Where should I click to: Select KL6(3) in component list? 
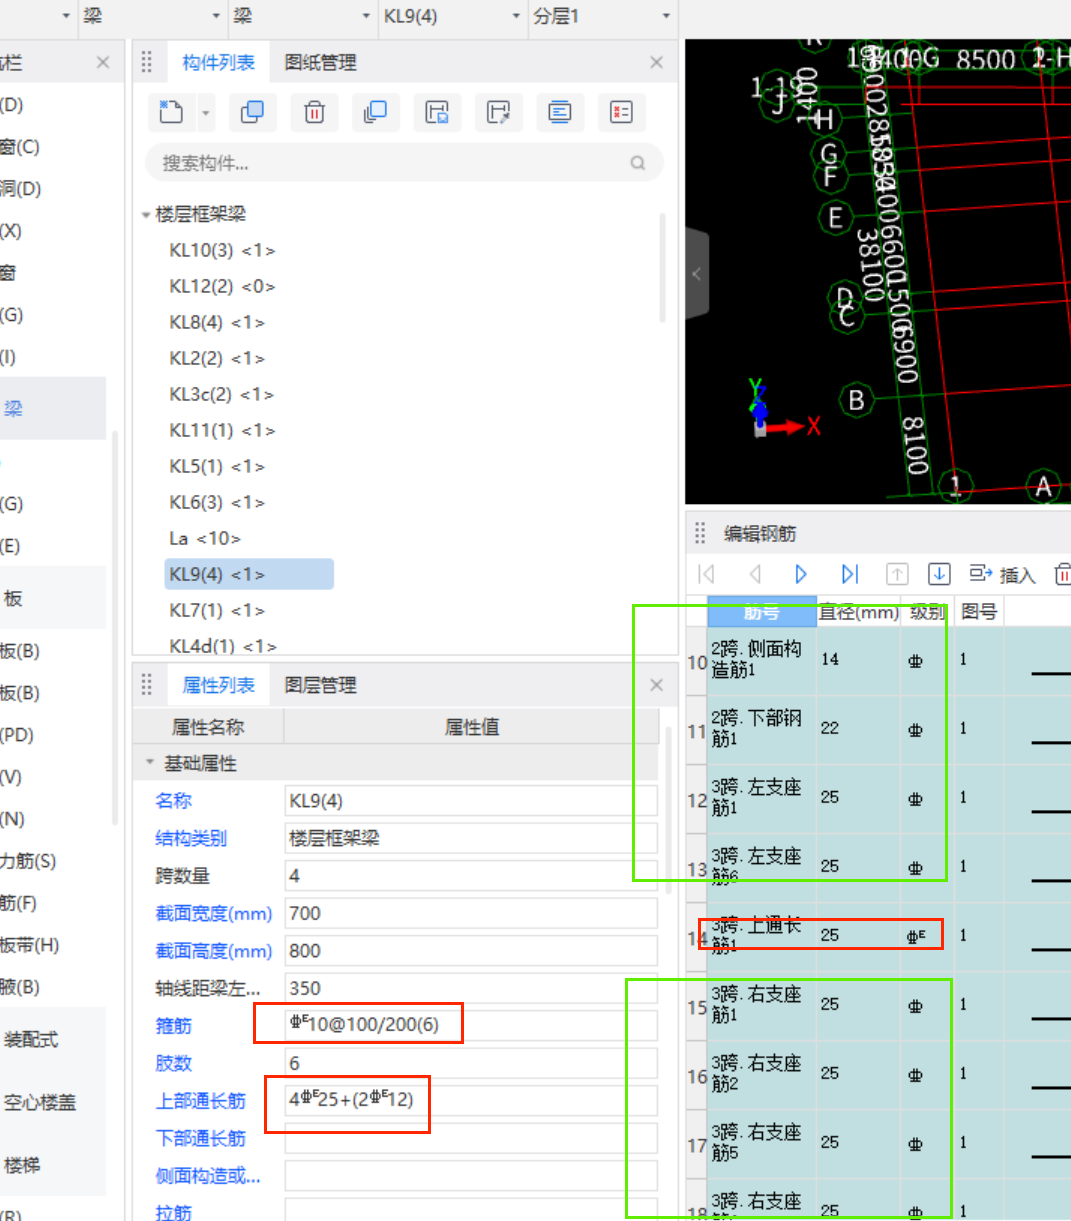click(x=217, y=502)
